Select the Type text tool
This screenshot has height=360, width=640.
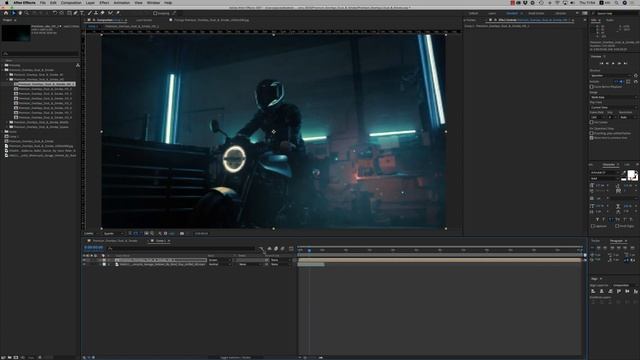82,13
